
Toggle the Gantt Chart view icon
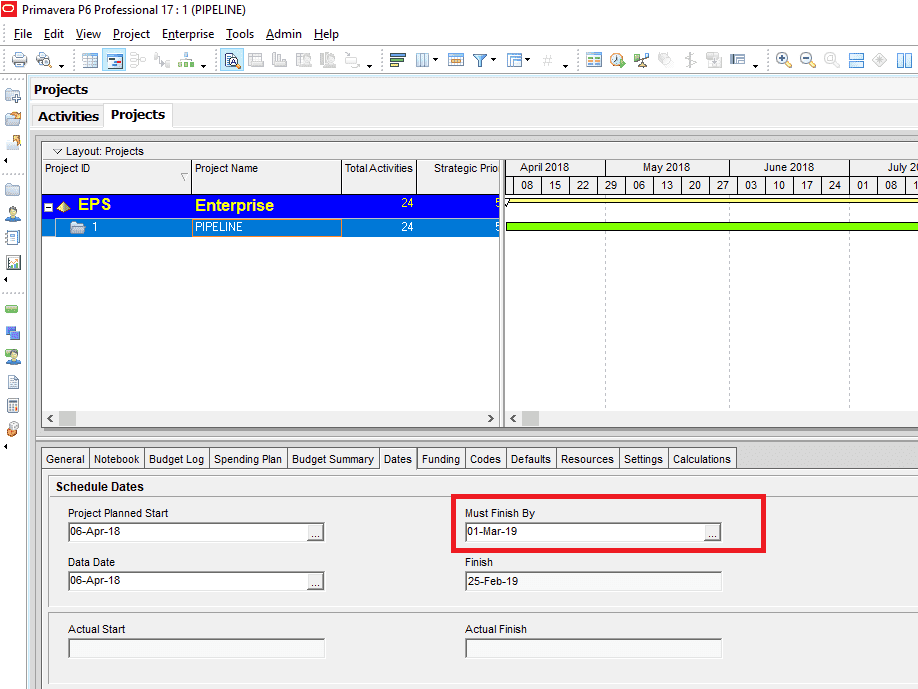(114, 60)
